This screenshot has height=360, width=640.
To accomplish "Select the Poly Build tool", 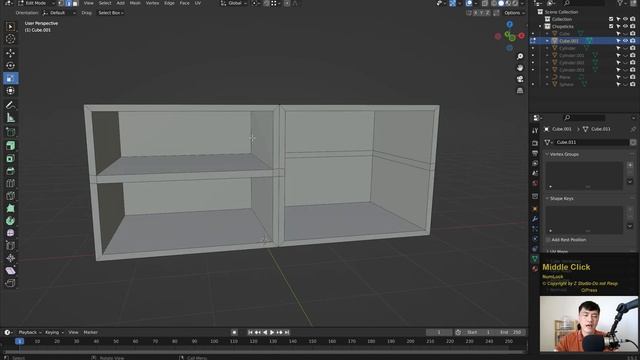I will (x=11, y=208).
